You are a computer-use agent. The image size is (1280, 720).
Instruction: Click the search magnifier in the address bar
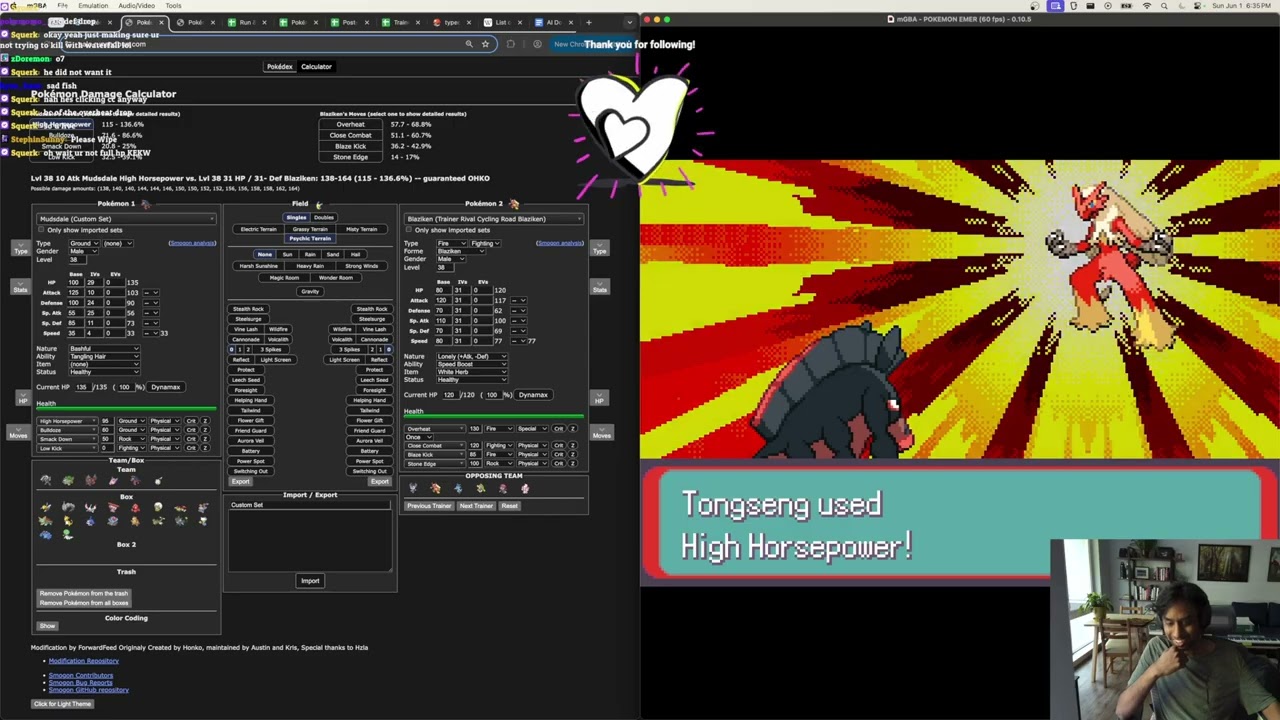[x=468, y=44]
